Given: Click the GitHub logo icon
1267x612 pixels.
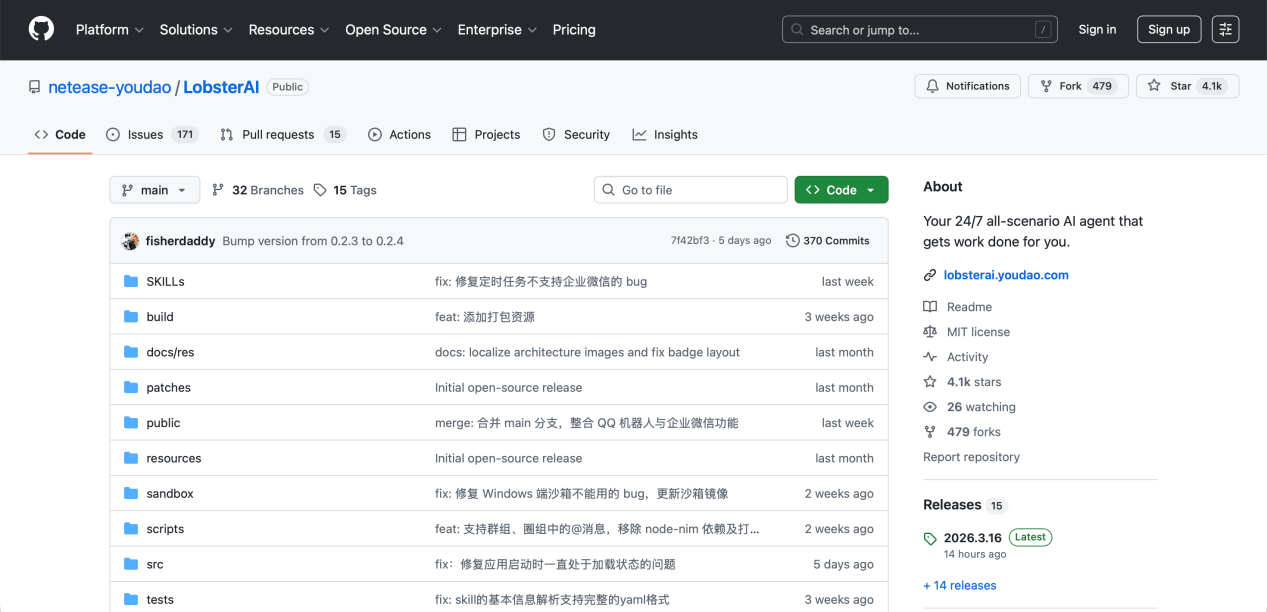Looking at the screenshot, I should point(41,30).
